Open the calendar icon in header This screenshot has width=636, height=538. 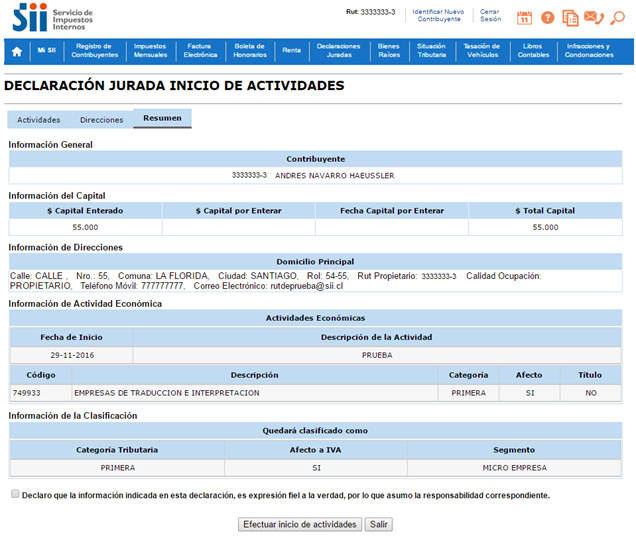click(524, 17)
